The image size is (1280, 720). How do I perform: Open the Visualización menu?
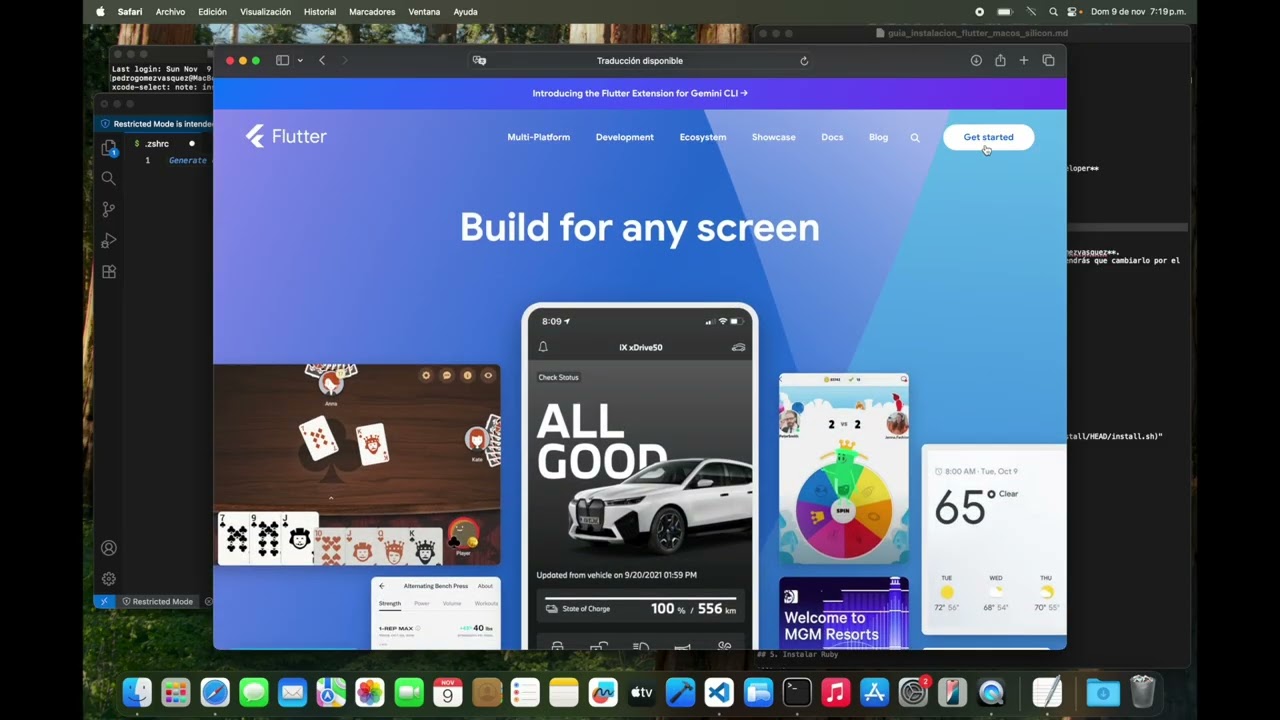[x=265, y=12]
